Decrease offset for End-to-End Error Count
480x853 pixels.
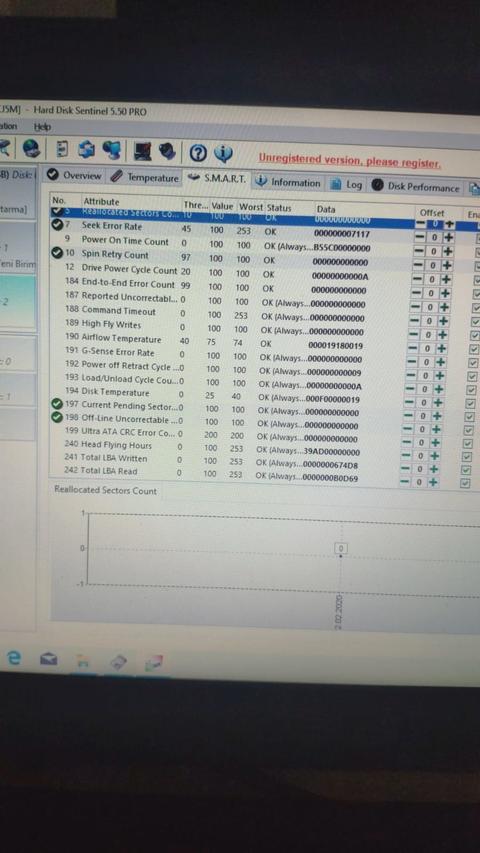(x=417, y=294)
